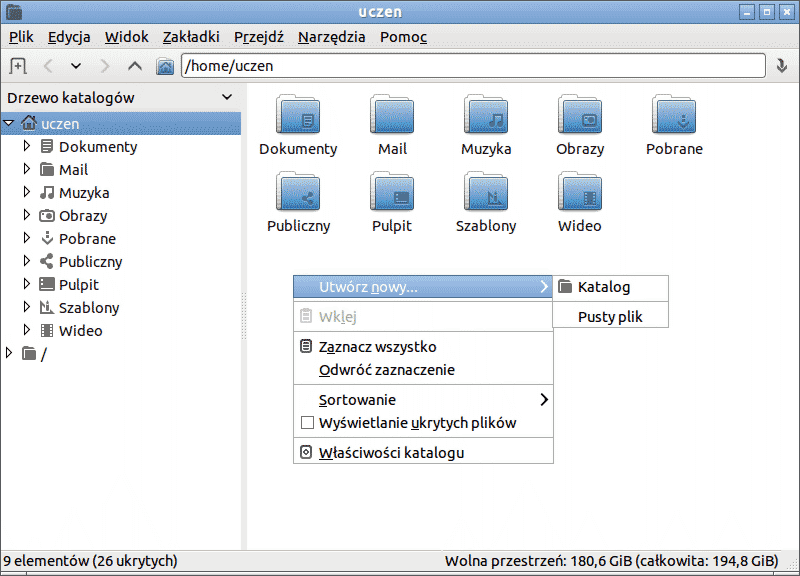Open the Muzyka folder icon

click(x=486, y=116)
